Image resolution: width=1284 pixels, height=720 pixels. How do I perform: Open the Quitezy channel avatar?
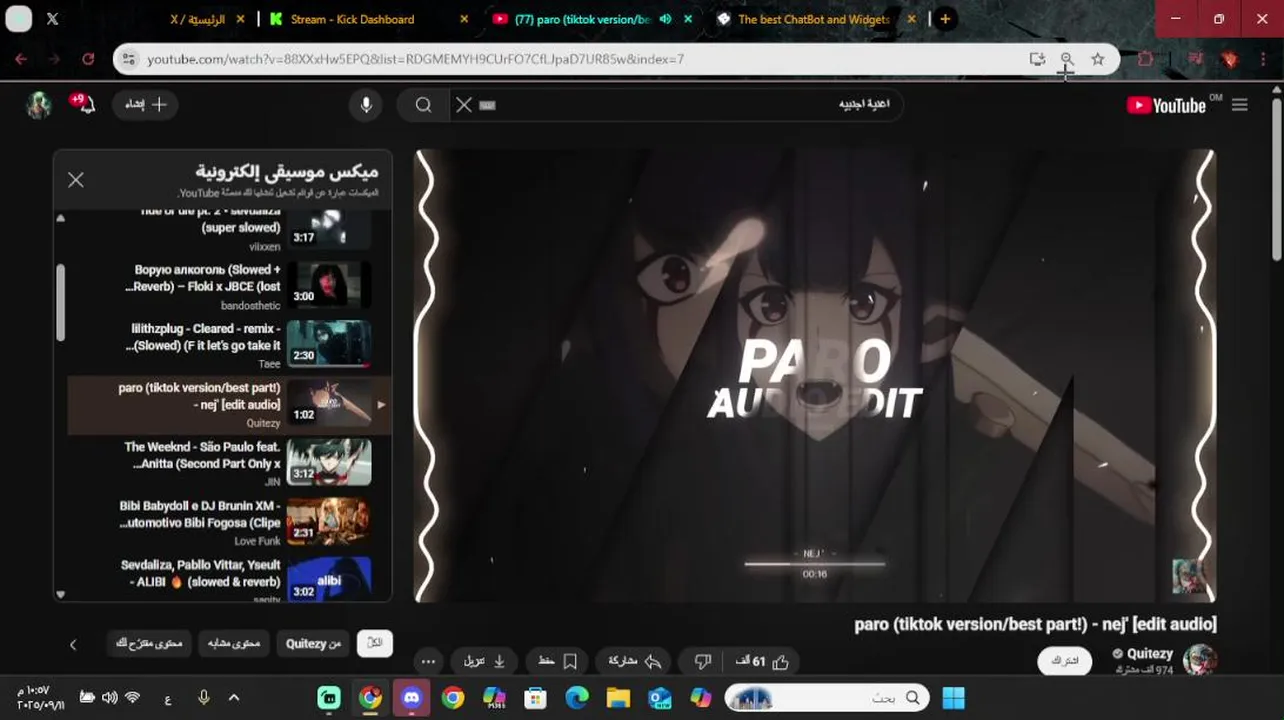point(1200,660)
